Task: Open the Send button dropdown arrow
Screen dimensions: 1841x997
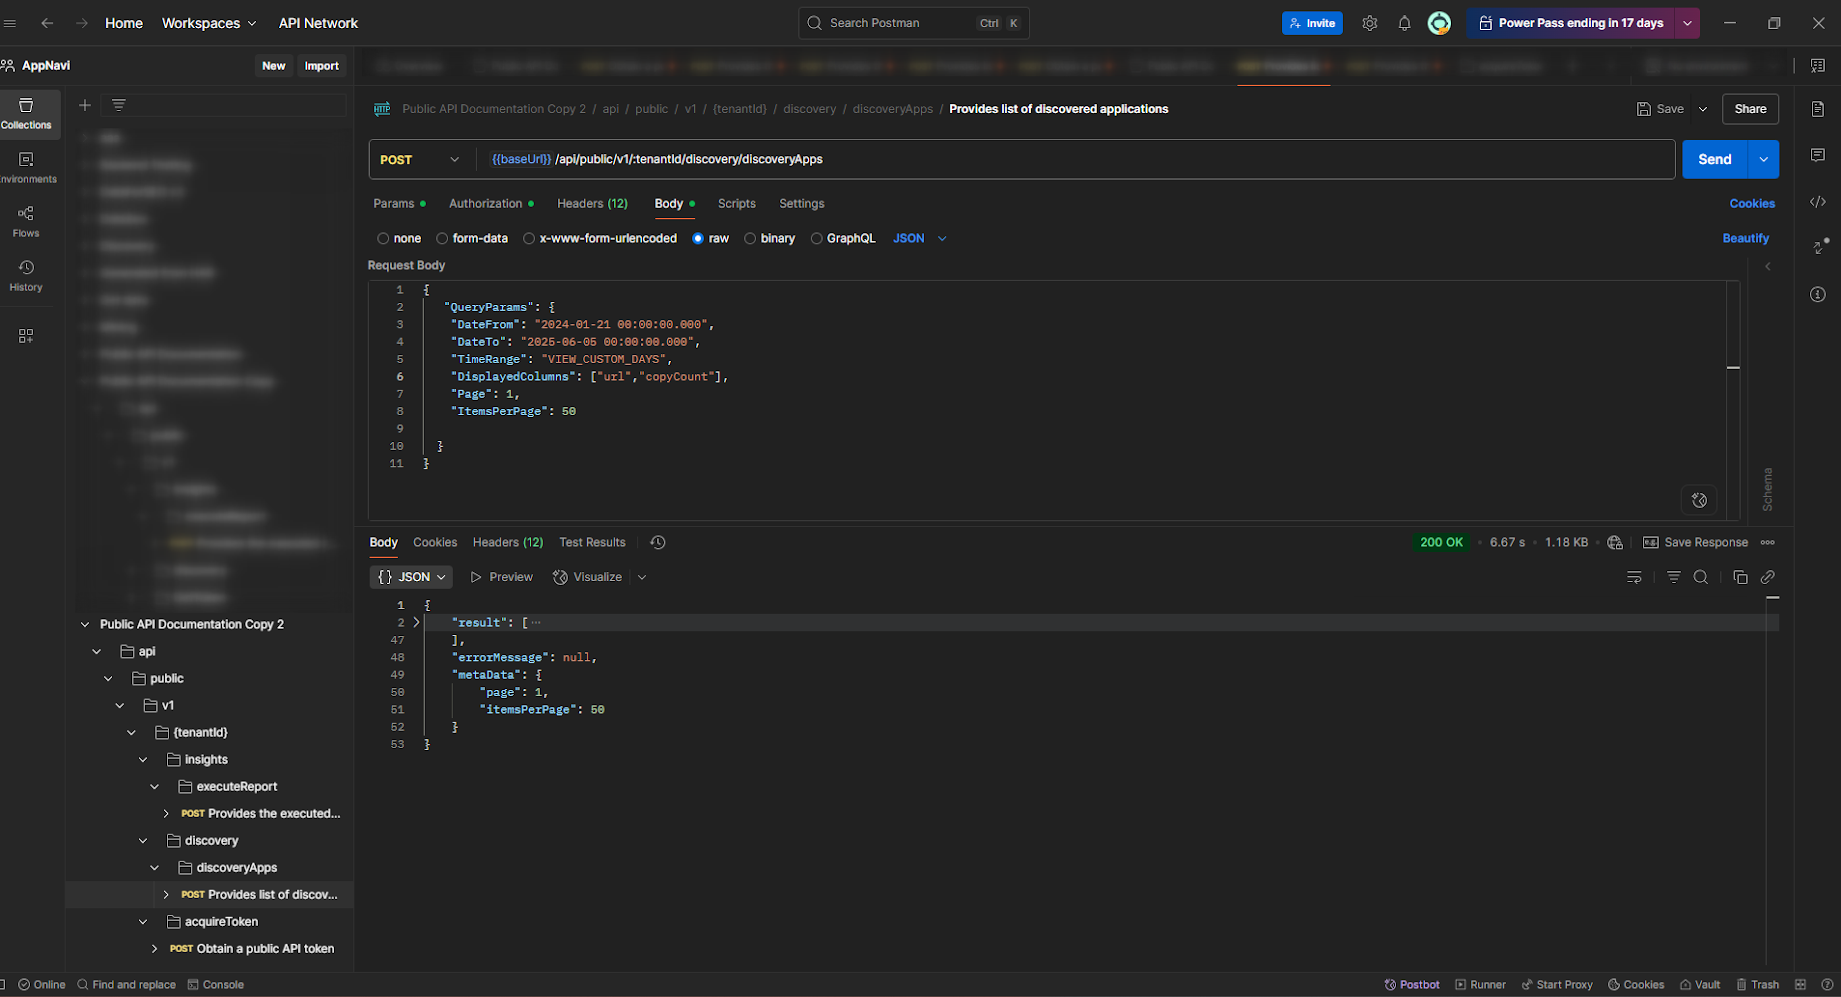Action: pos(1763,159)
